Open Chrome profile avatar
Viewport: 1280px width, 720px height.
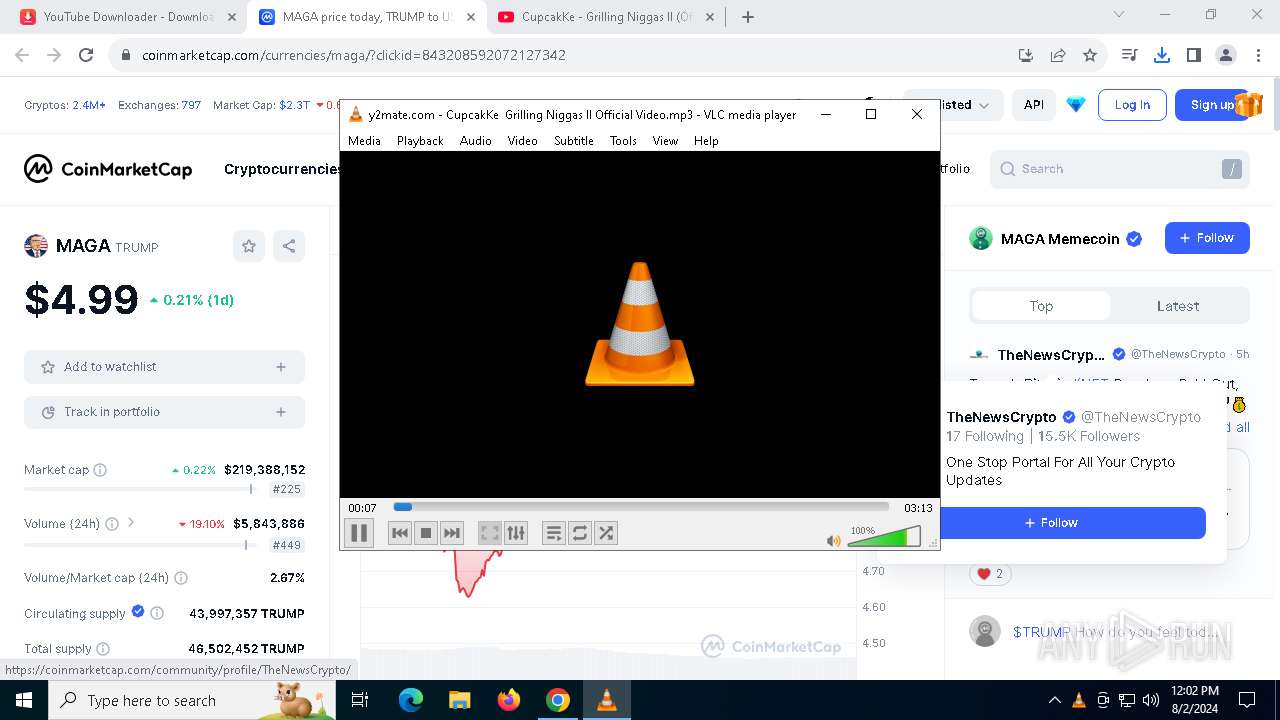click(x=1225, y=55)
